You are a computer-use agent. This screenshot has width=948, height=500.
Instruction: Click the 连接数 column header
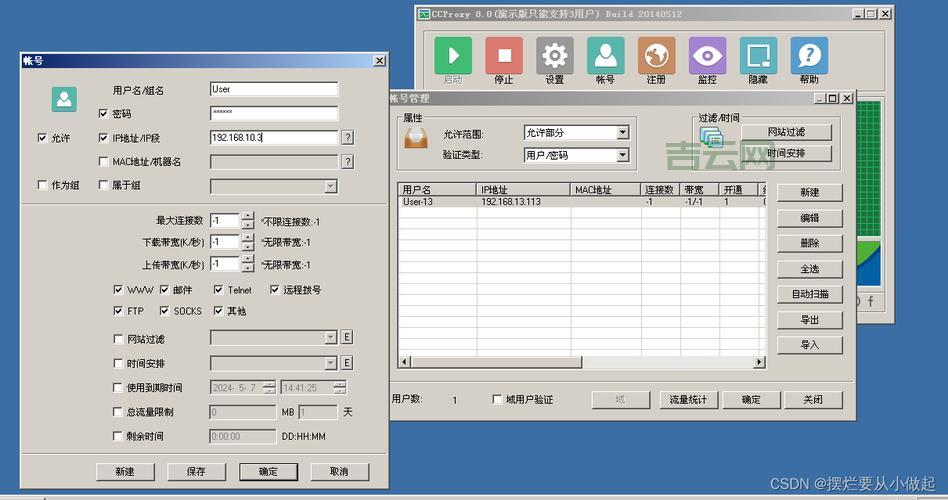click(659, 189)
